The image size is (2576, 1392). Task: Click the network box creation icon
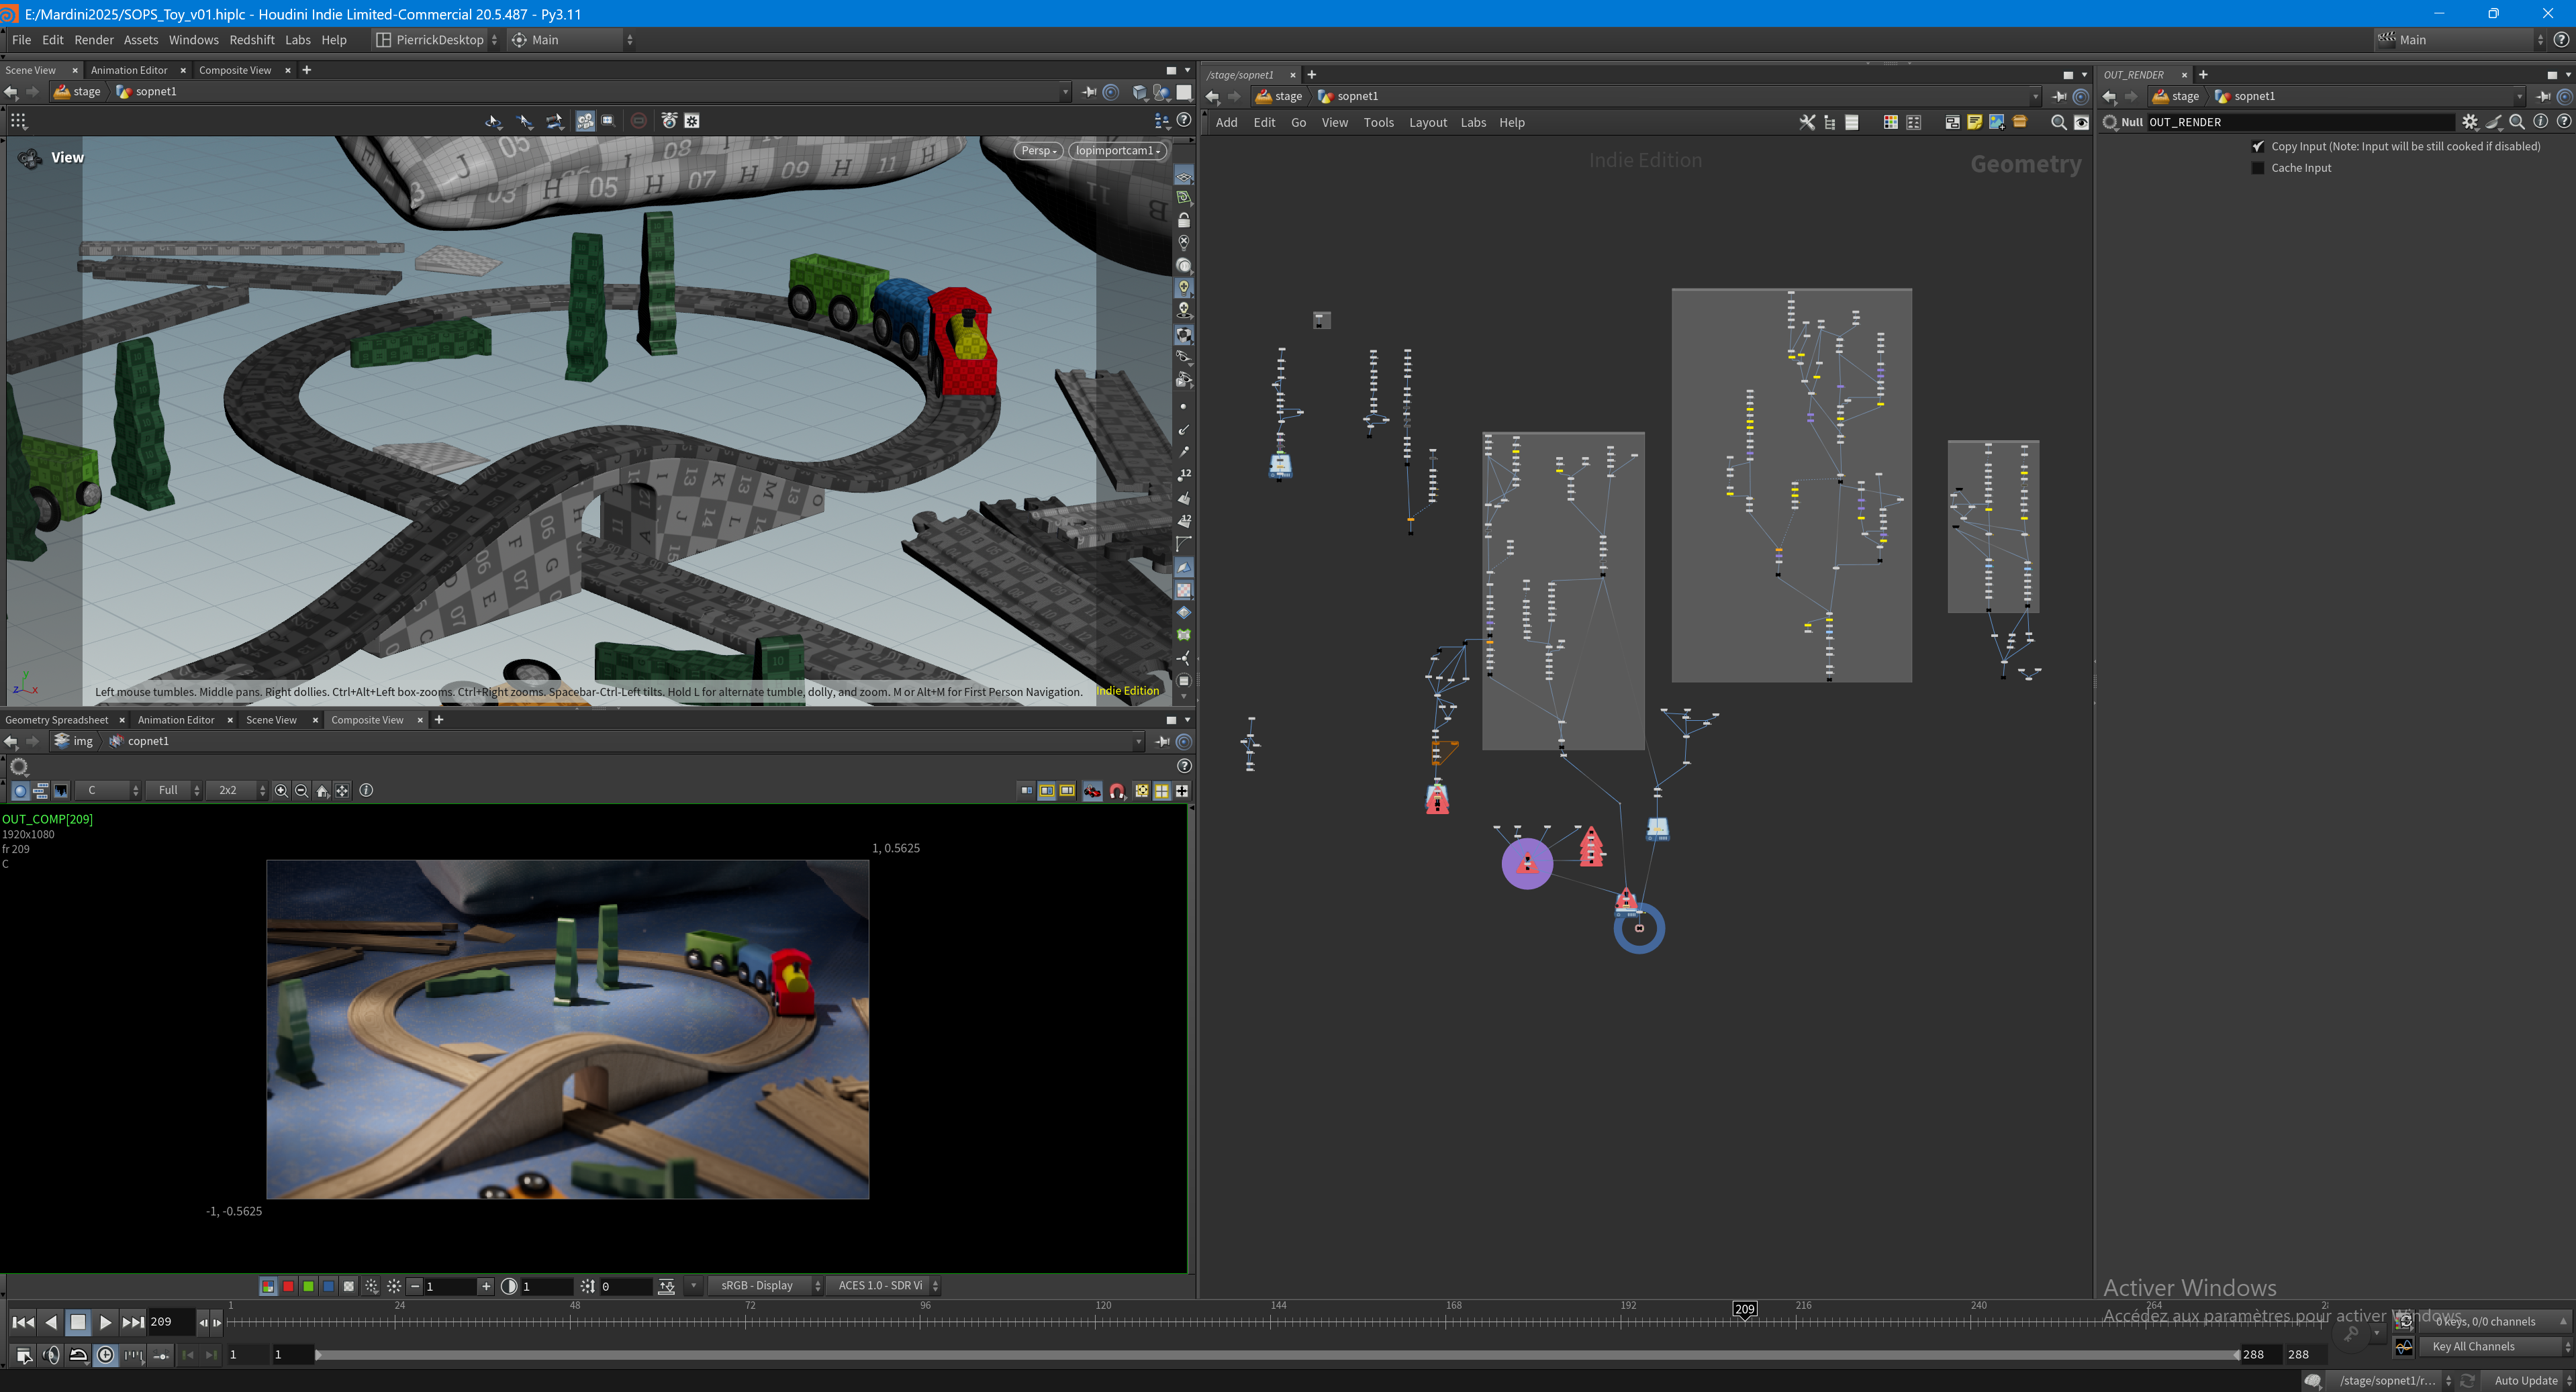pos(1951,122)
